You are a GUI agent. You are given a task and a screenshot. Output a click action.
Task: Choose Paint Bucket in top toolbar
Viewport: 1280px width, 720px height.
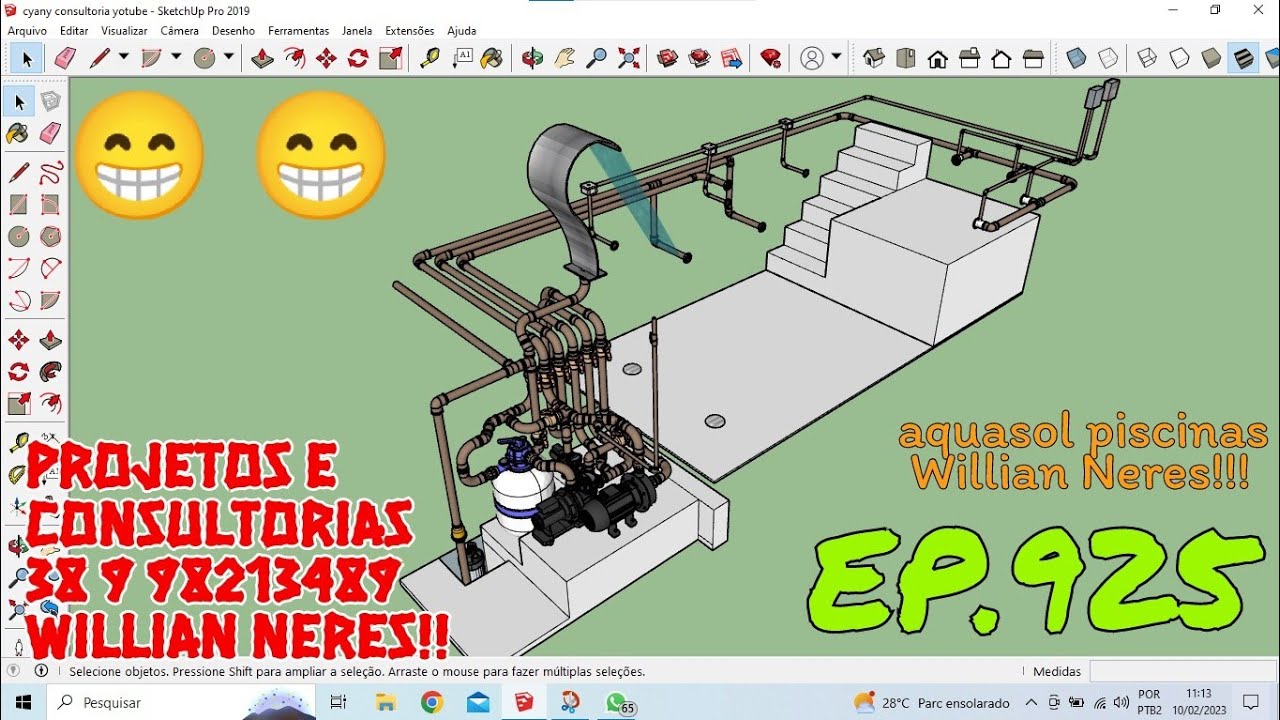[492, 58]
